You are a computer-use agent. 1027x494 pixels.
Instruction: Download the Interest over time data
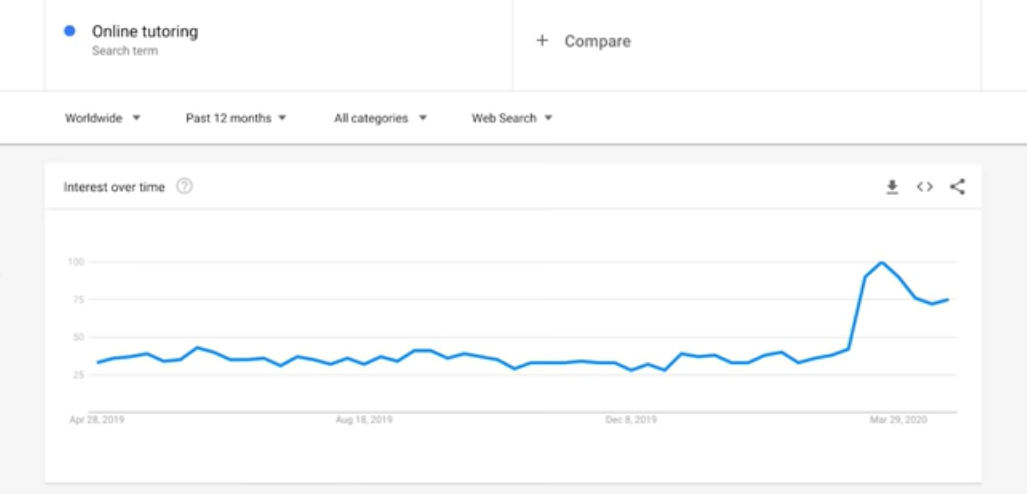click(x=892, y=187)
